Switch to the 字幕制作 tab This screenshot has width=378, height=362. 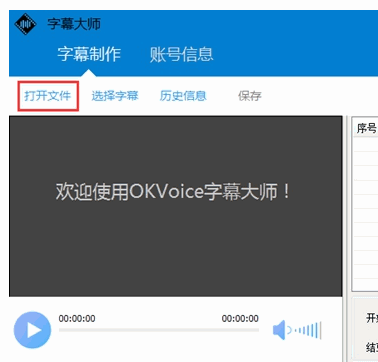click(x=89, y=54)
